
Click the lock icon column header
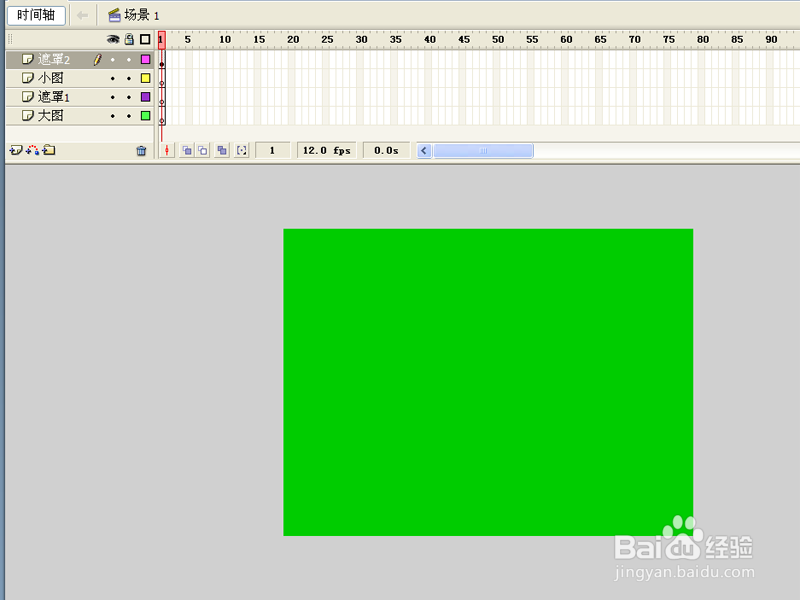129,39
